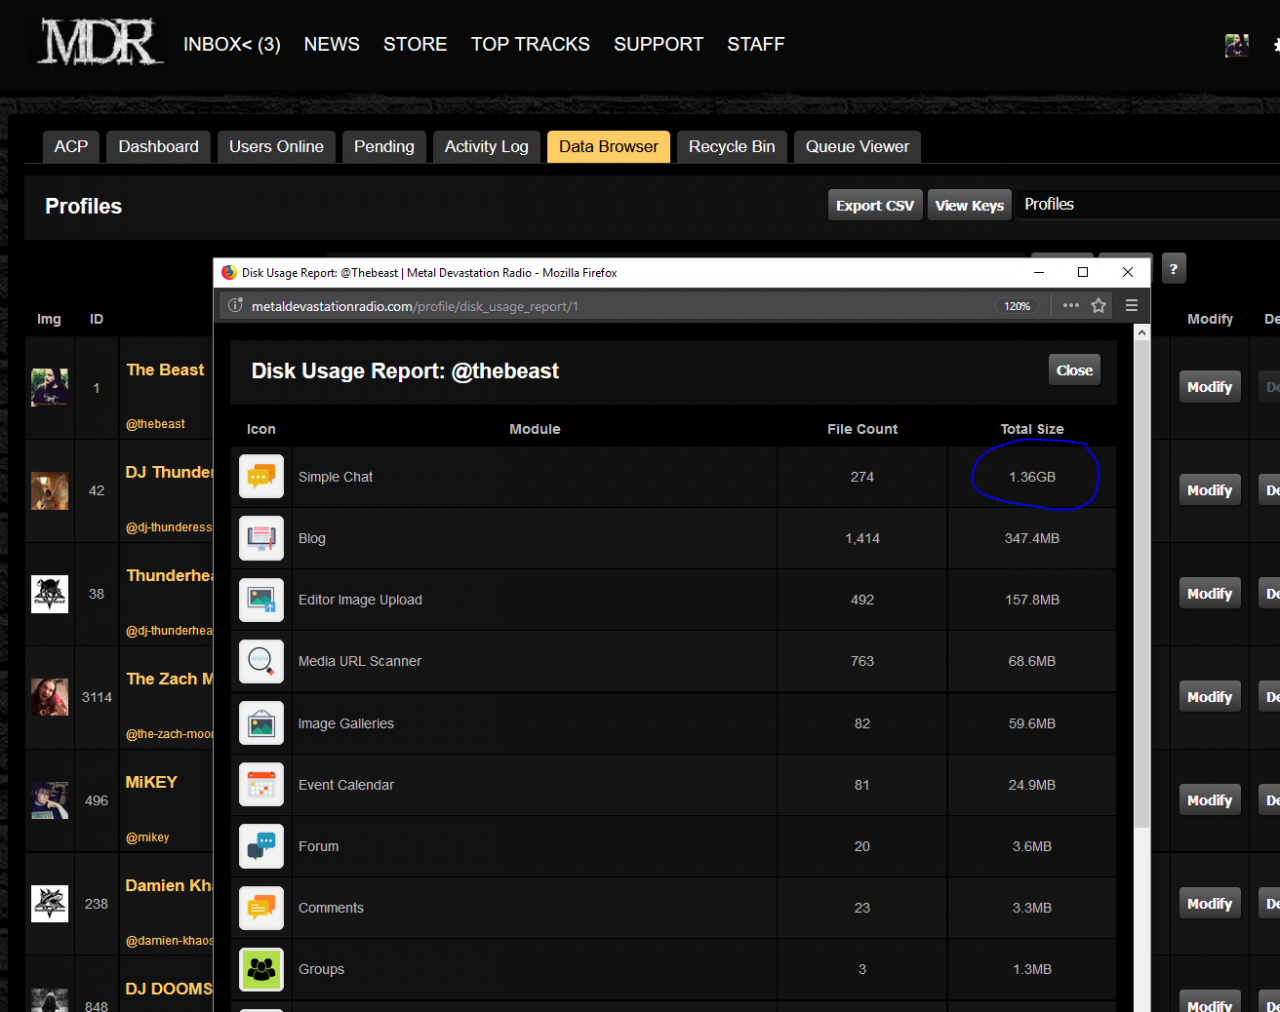Click the Media URL Scanner icon
This screenshot has height=1012, width=1280.
(261, 661)
